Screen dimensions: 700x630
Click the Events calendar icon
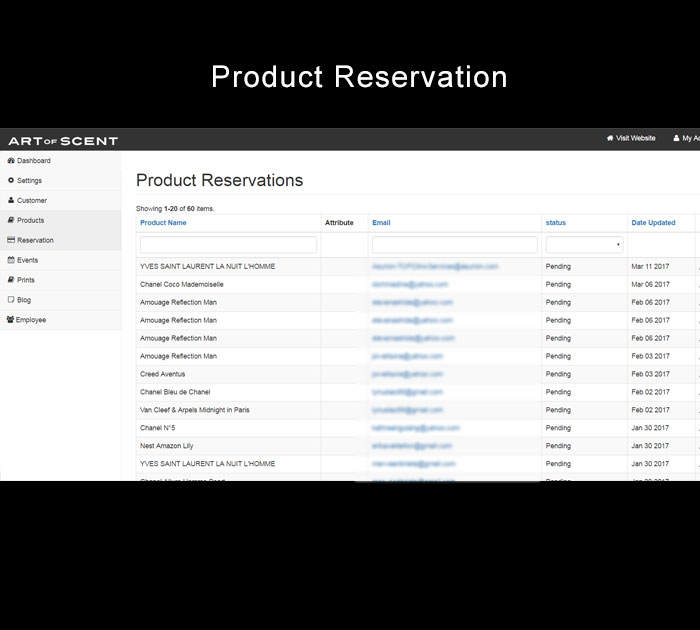tap(11, 260)
